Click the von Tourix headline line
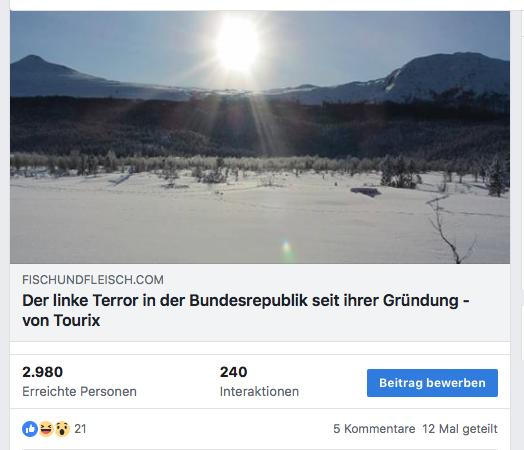 pos(61,321)
